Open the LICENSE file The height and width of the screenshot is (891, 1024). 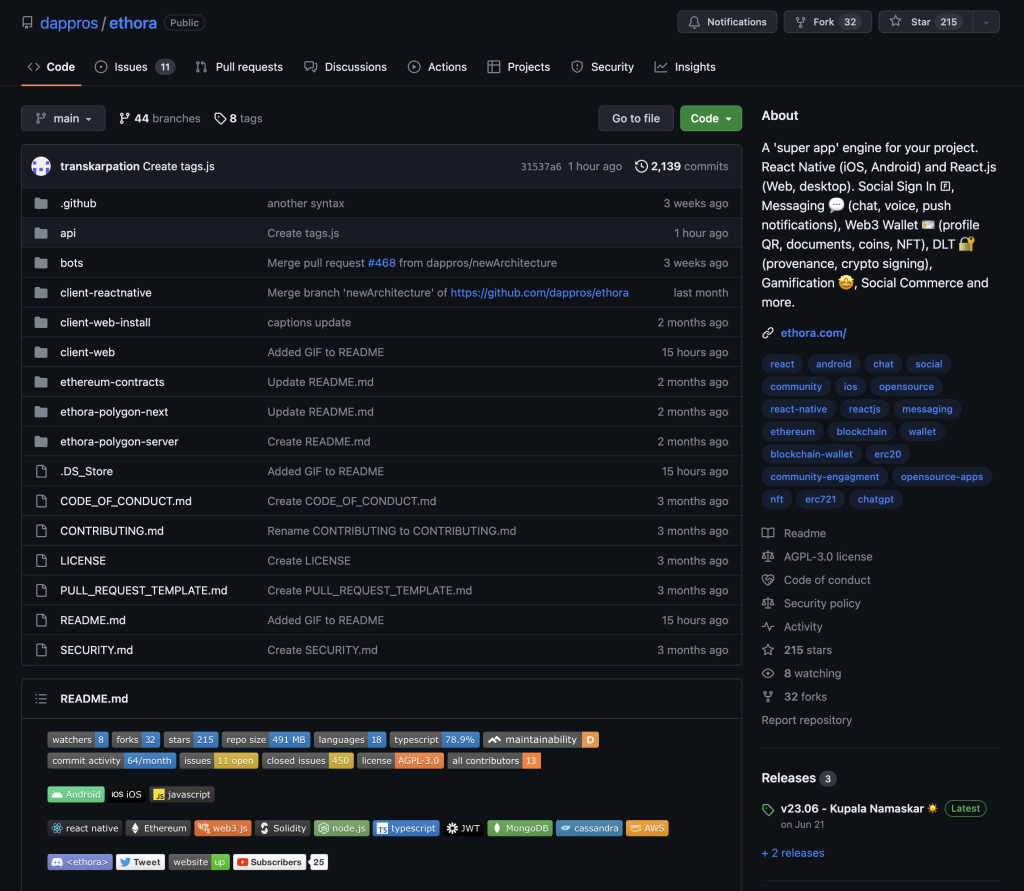83,560
